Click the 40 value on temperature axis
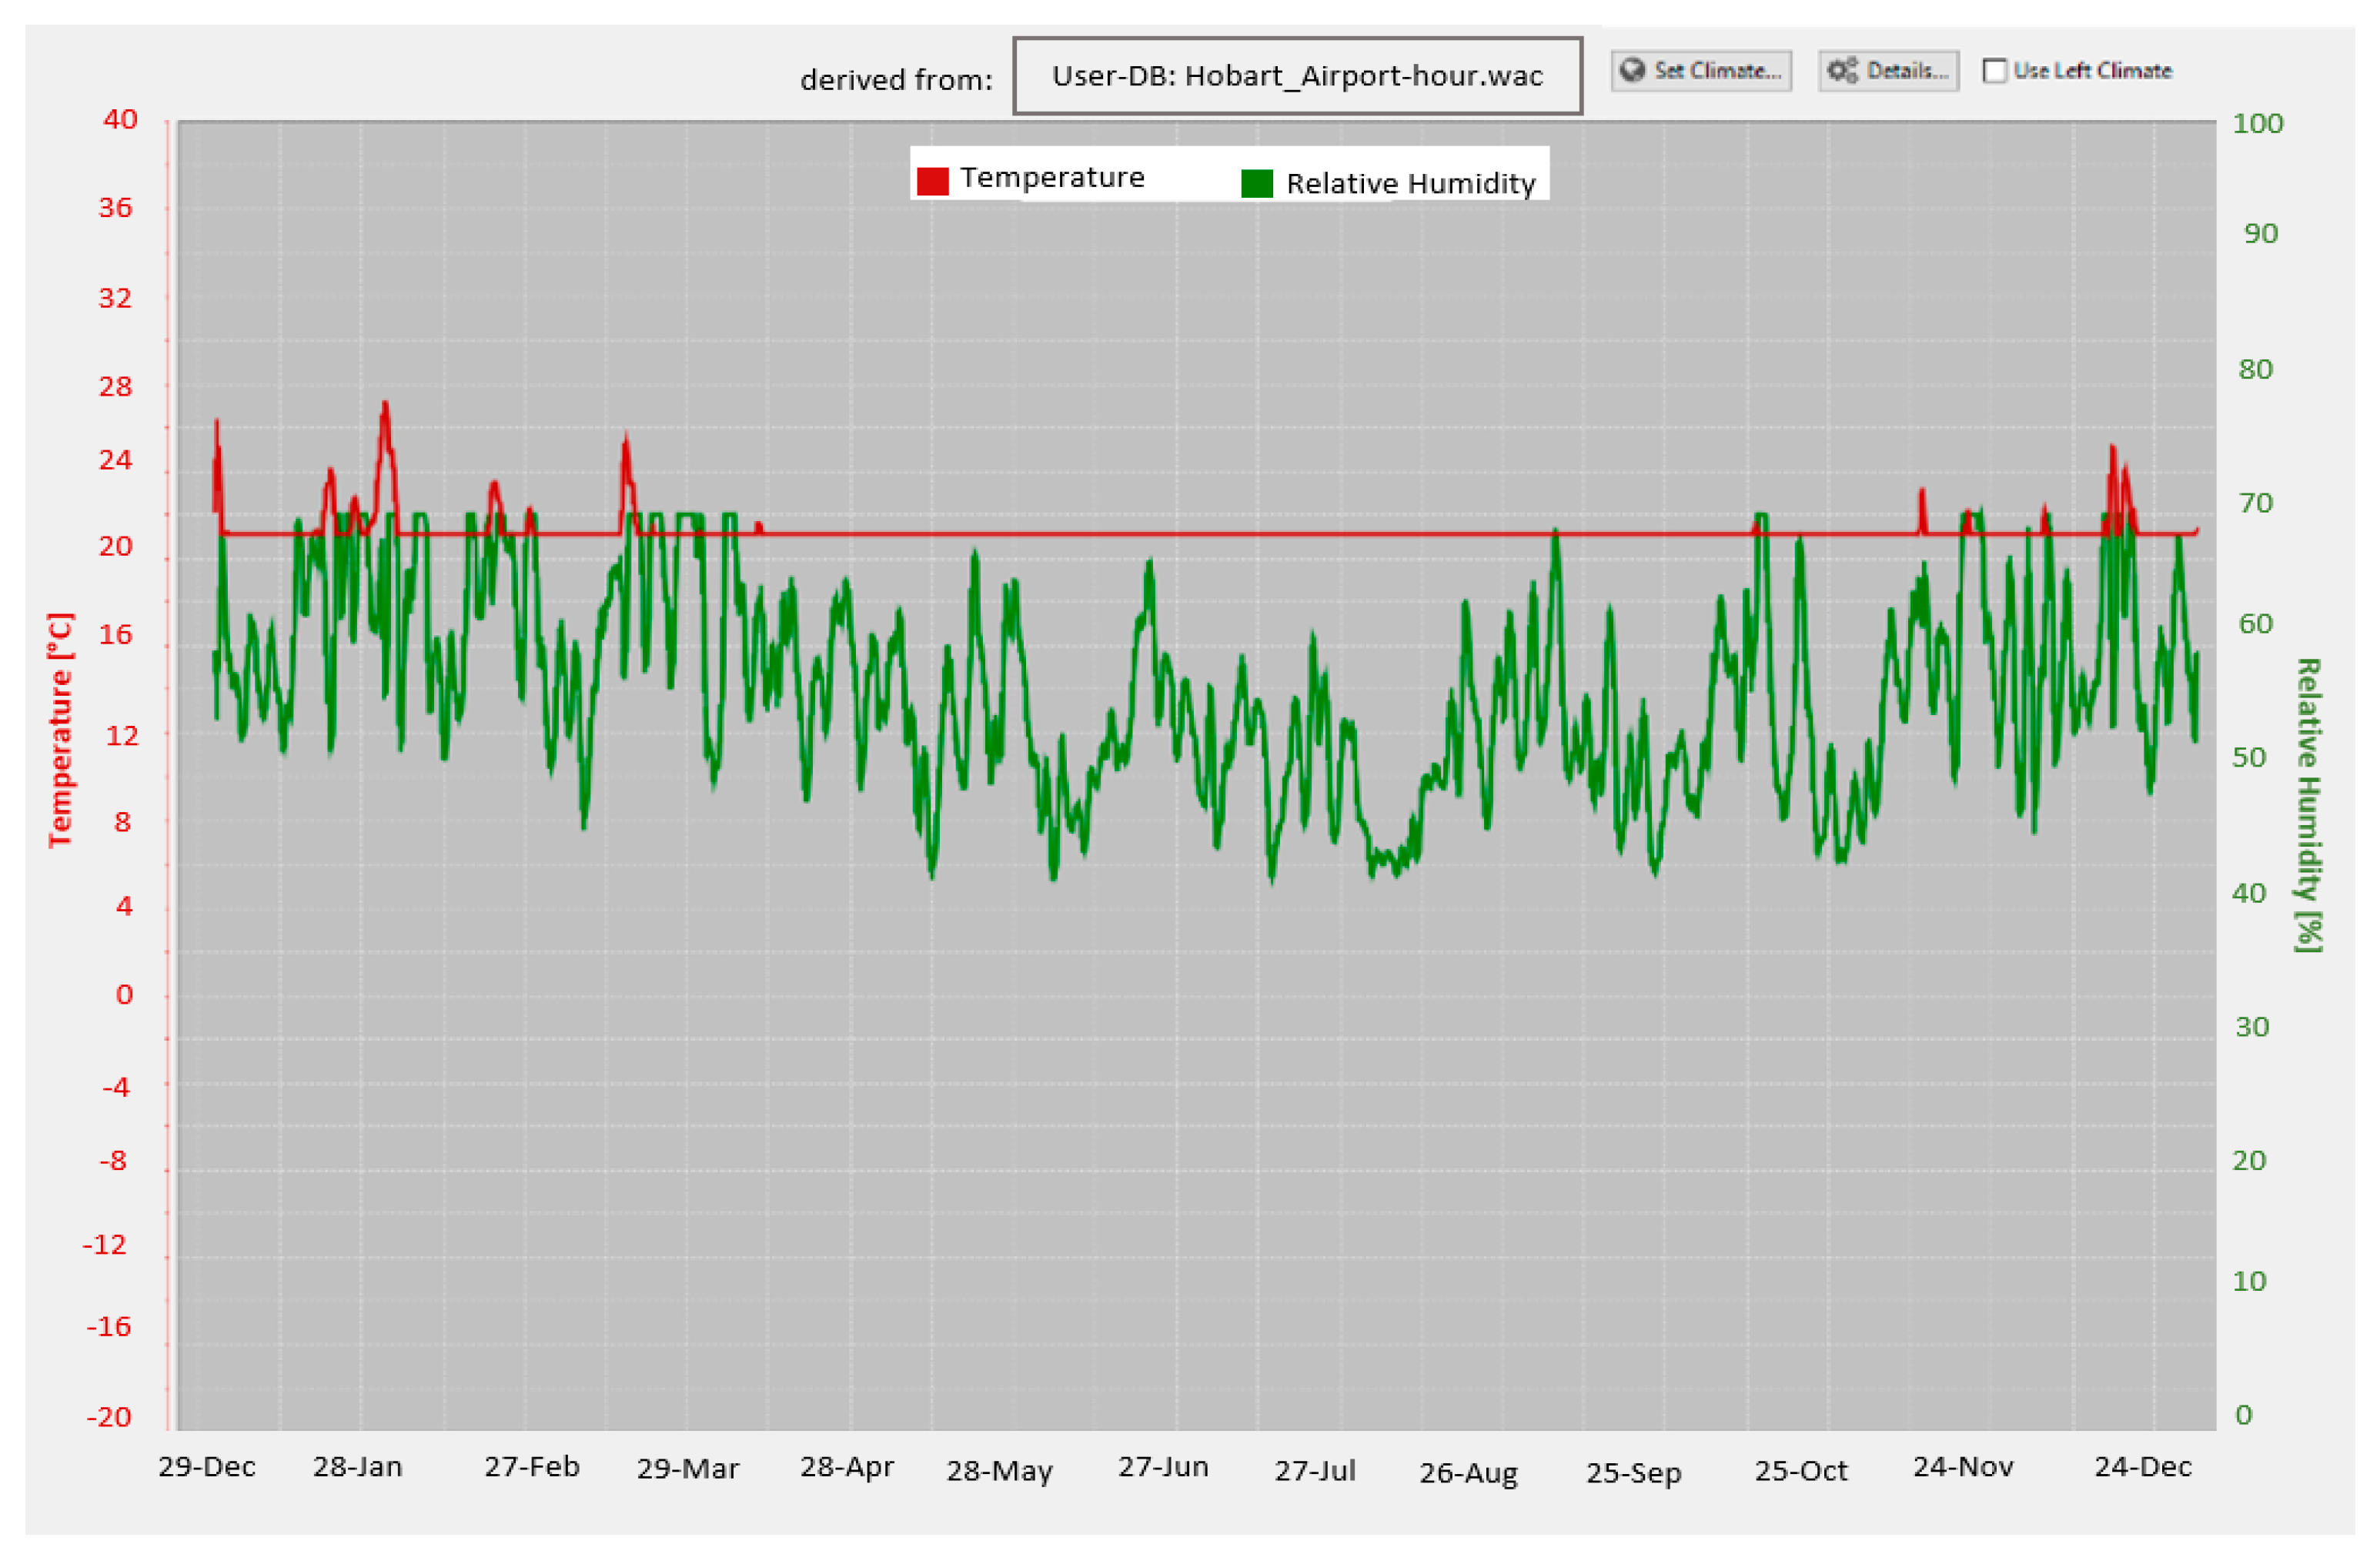The width and height of the screenshot is (2380, 1561). (120, 120)
